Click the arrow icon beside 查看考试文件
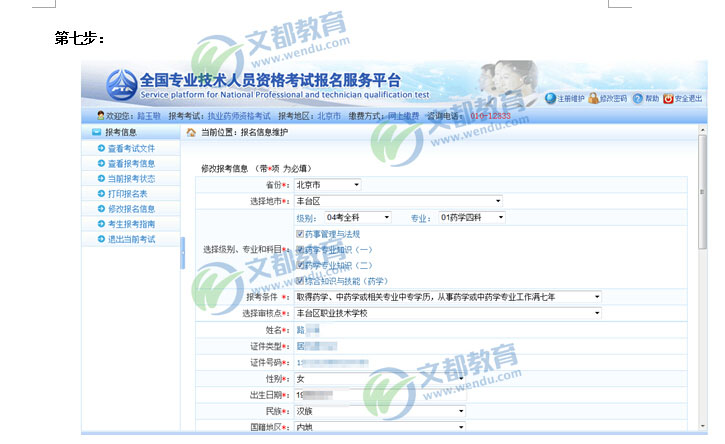The height and width of the screenshot is (444, 725). [x=101, y=148]
